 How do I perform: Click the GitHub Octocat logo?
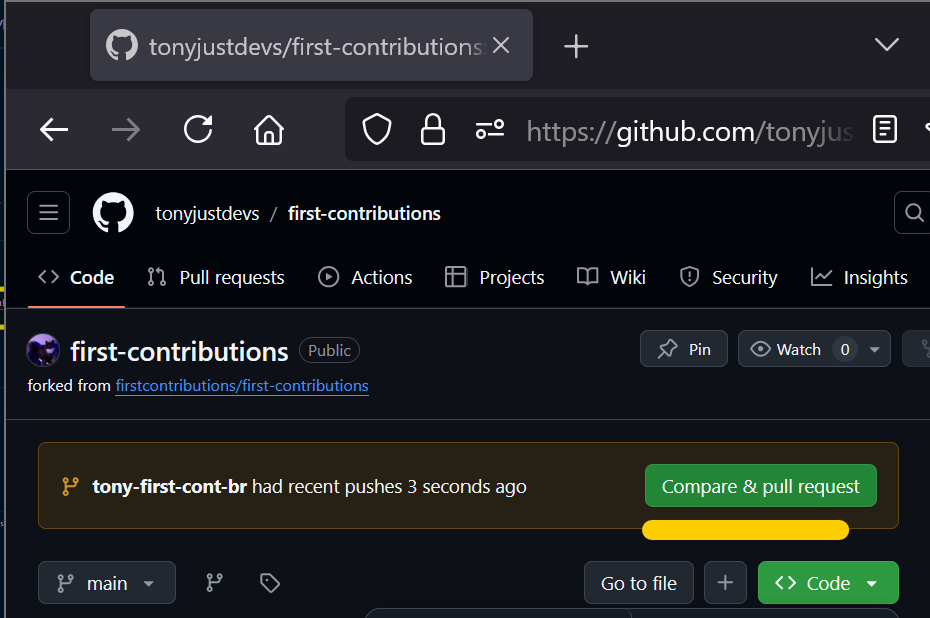[x=113, y=212]
